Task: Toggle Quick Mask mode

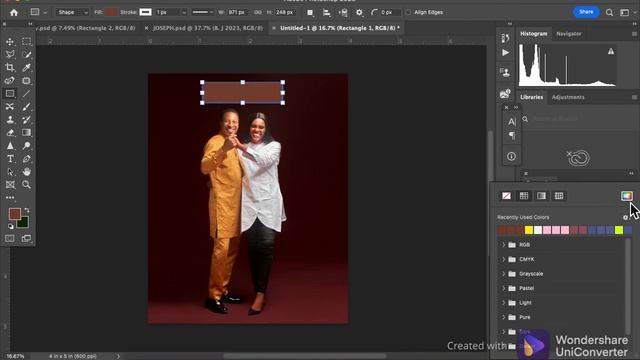Action: 10,238
